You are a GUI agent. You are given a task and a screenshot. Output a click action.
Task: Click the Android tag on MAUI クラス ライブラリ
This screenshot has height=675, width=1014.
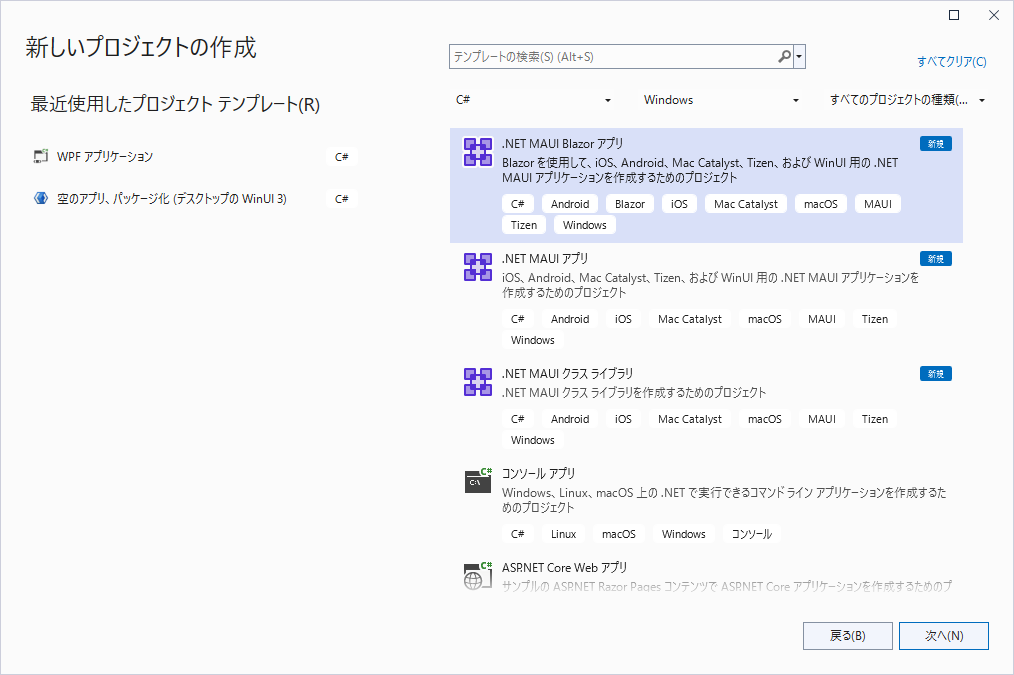pyautogui.click(x=570, y=419)
